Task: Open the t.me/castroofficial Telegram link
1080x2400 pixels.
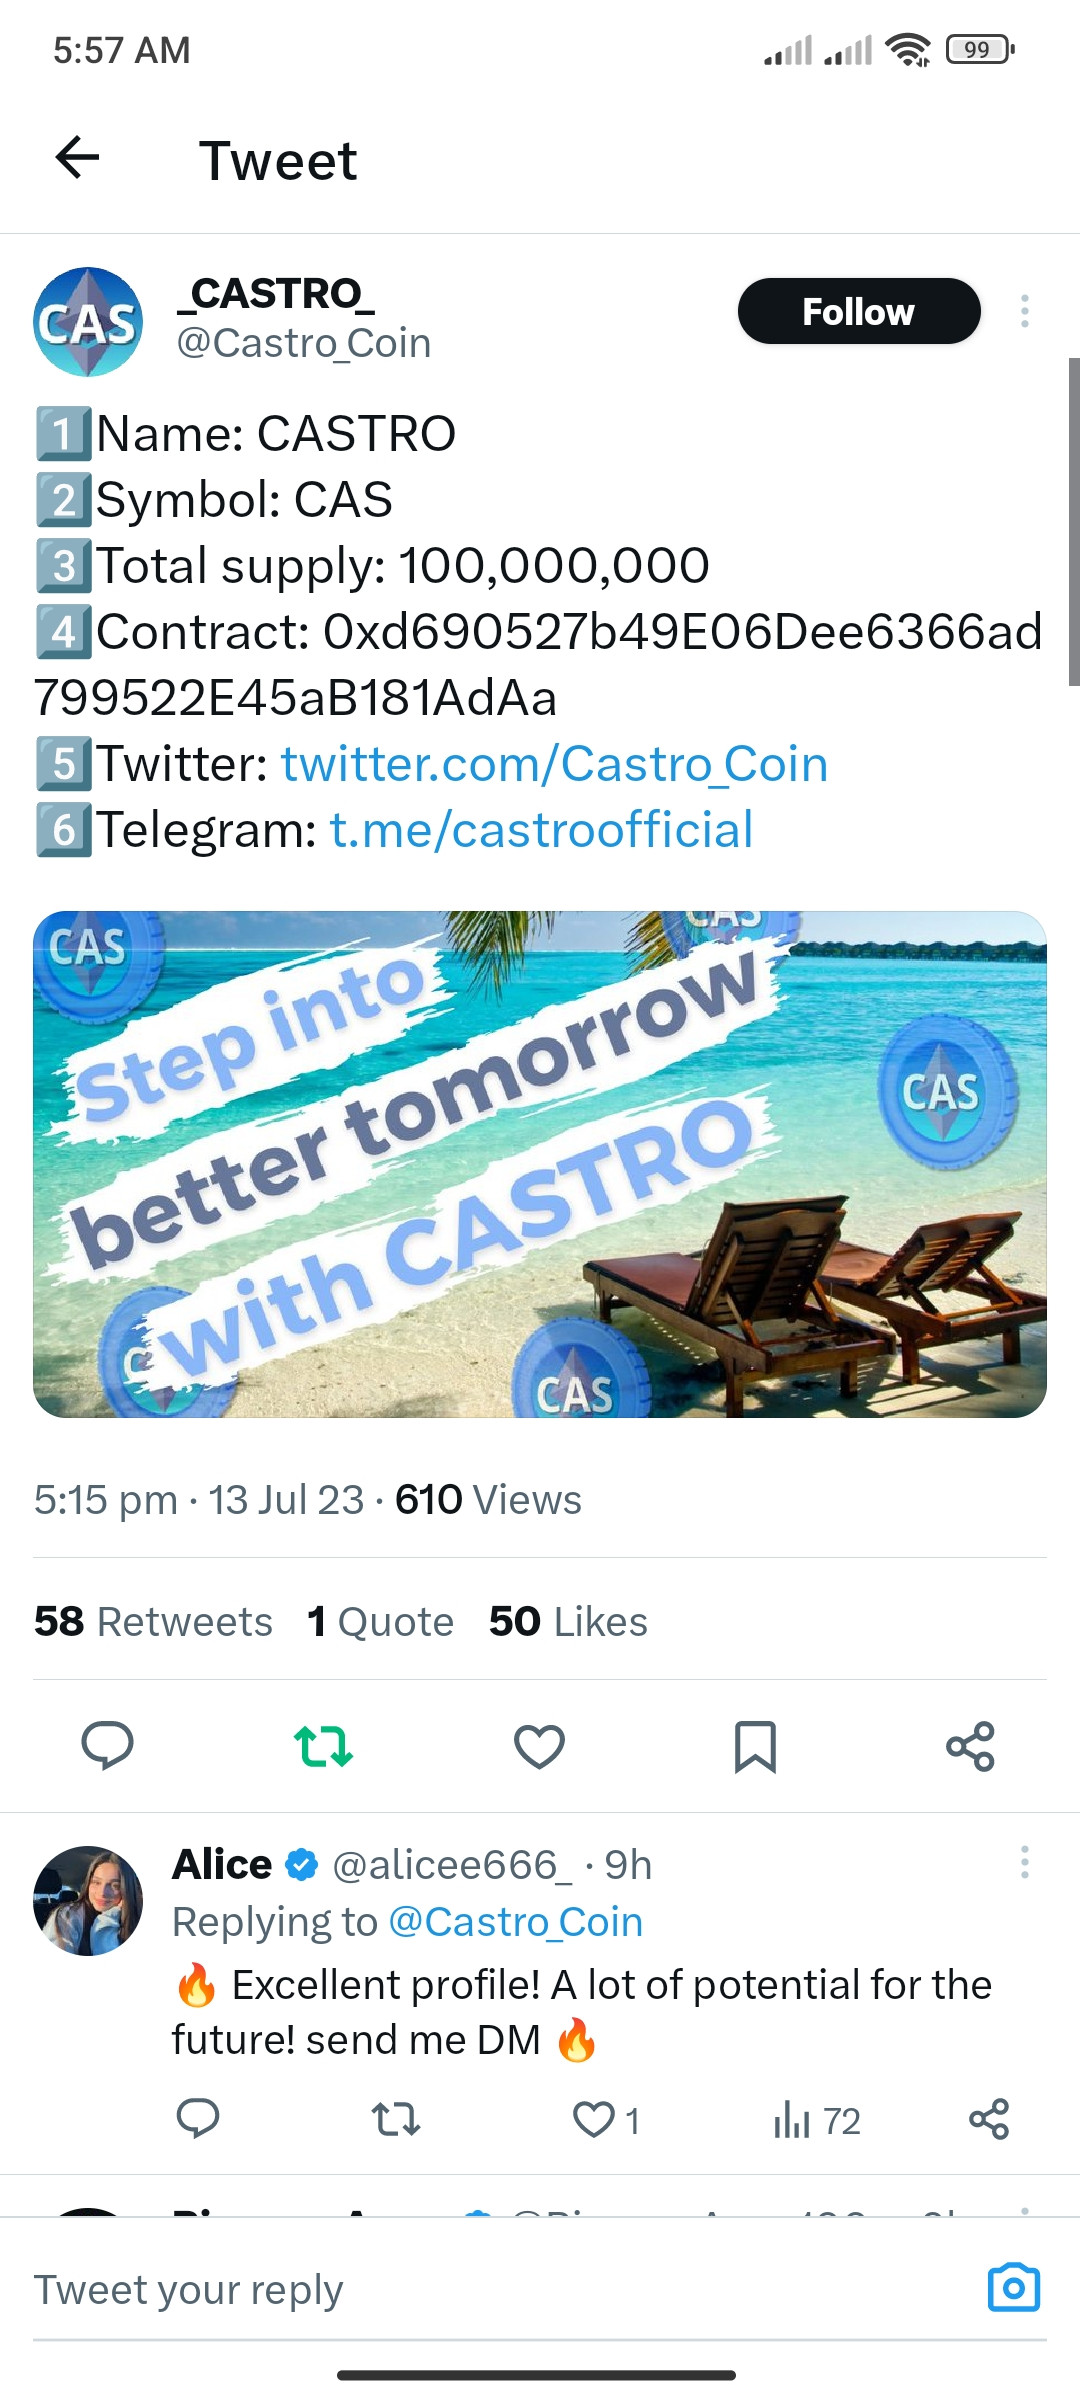Action: (542, 831)
